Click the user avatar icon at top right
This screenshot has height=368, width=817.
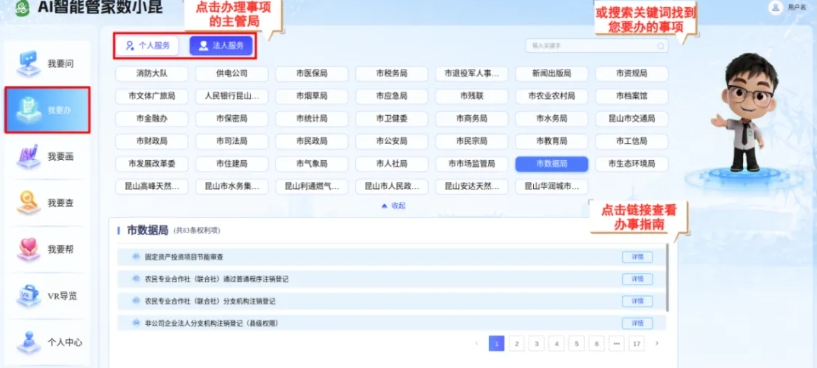[x=776, y=7]
